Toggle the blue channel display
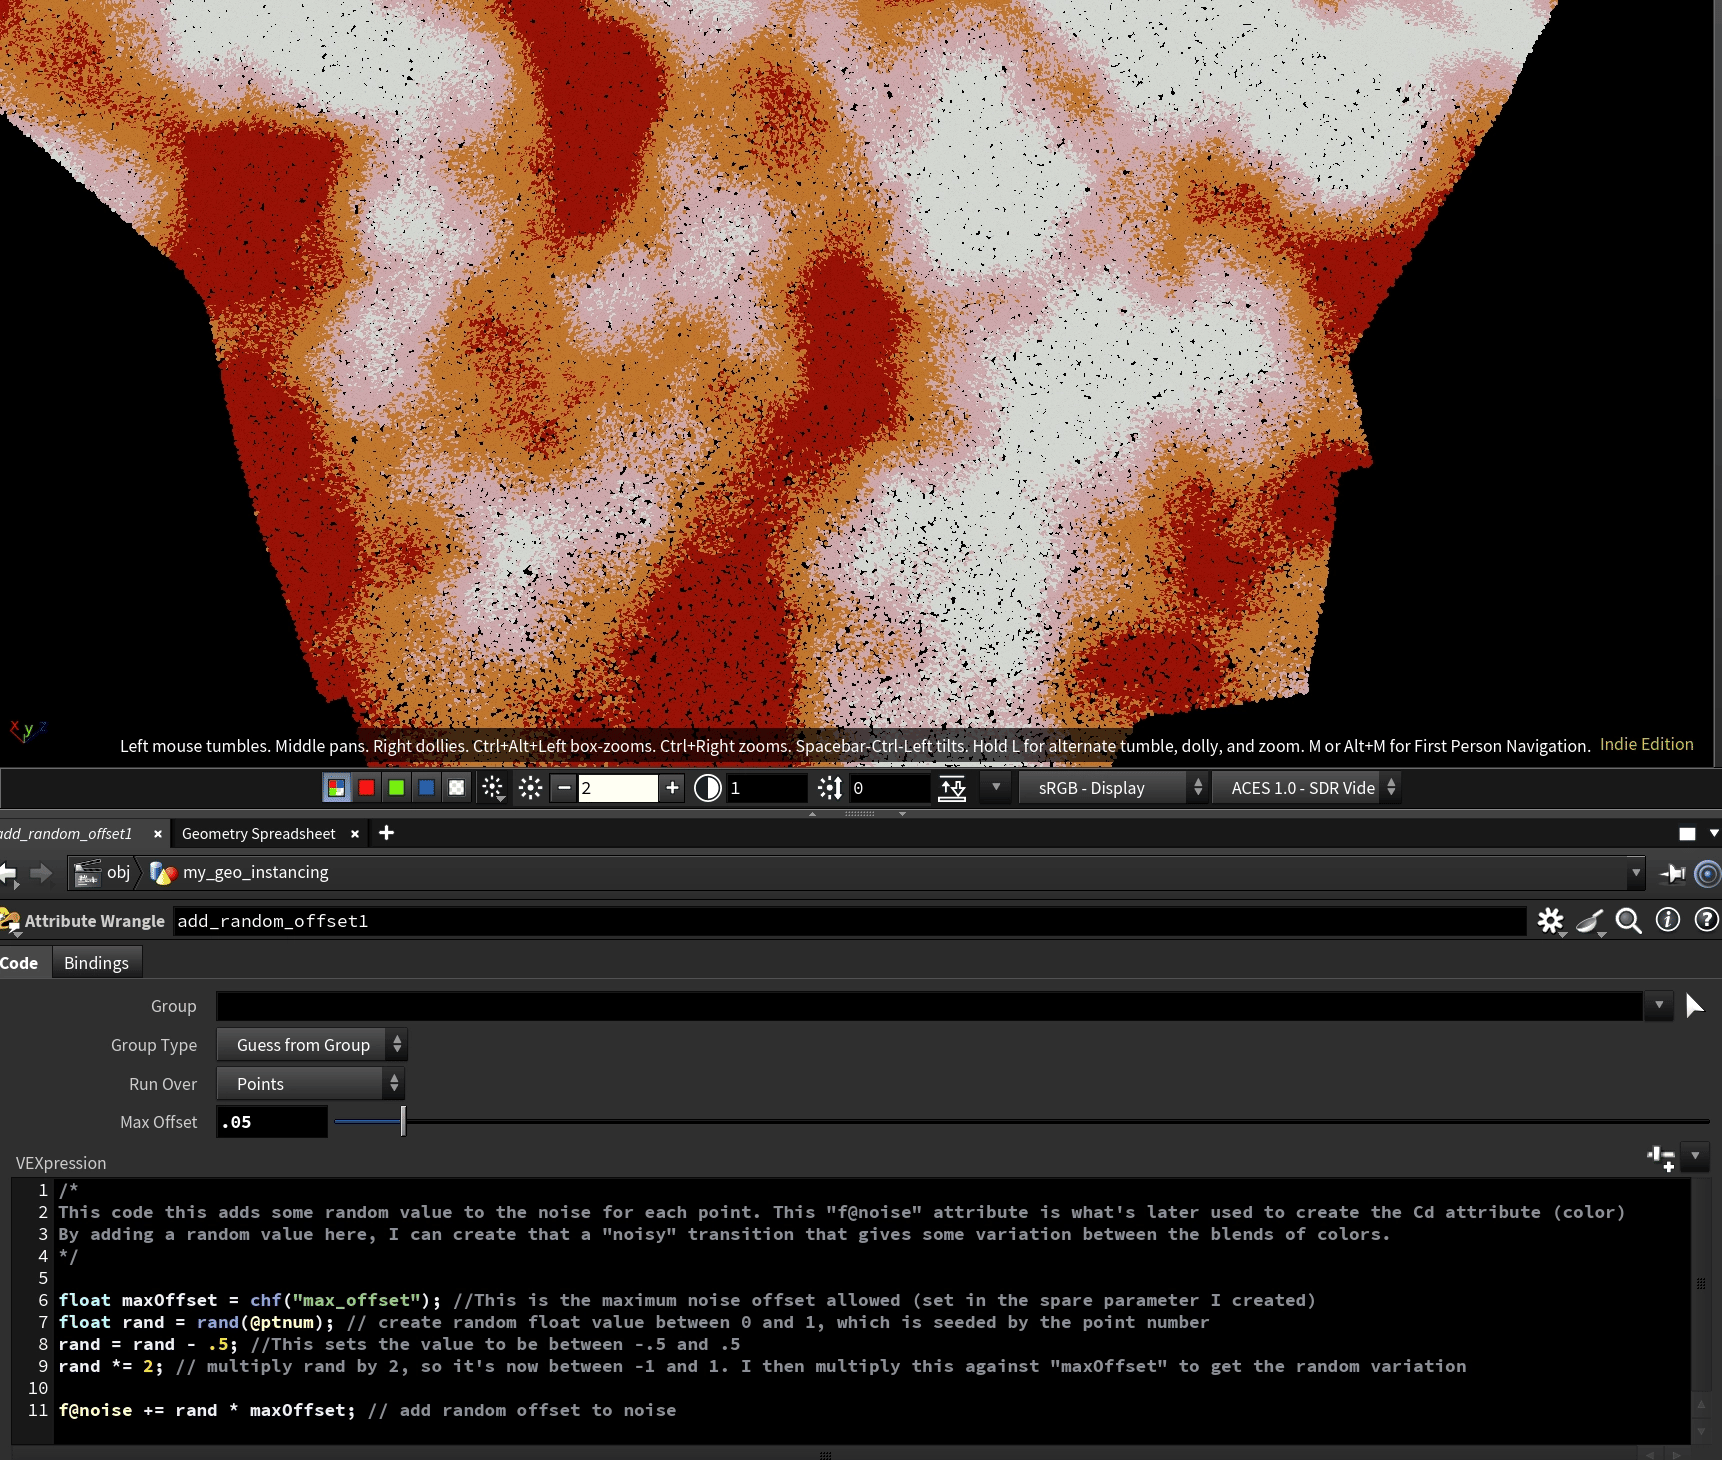1722x1460 pixels. [x=427, y=788]
